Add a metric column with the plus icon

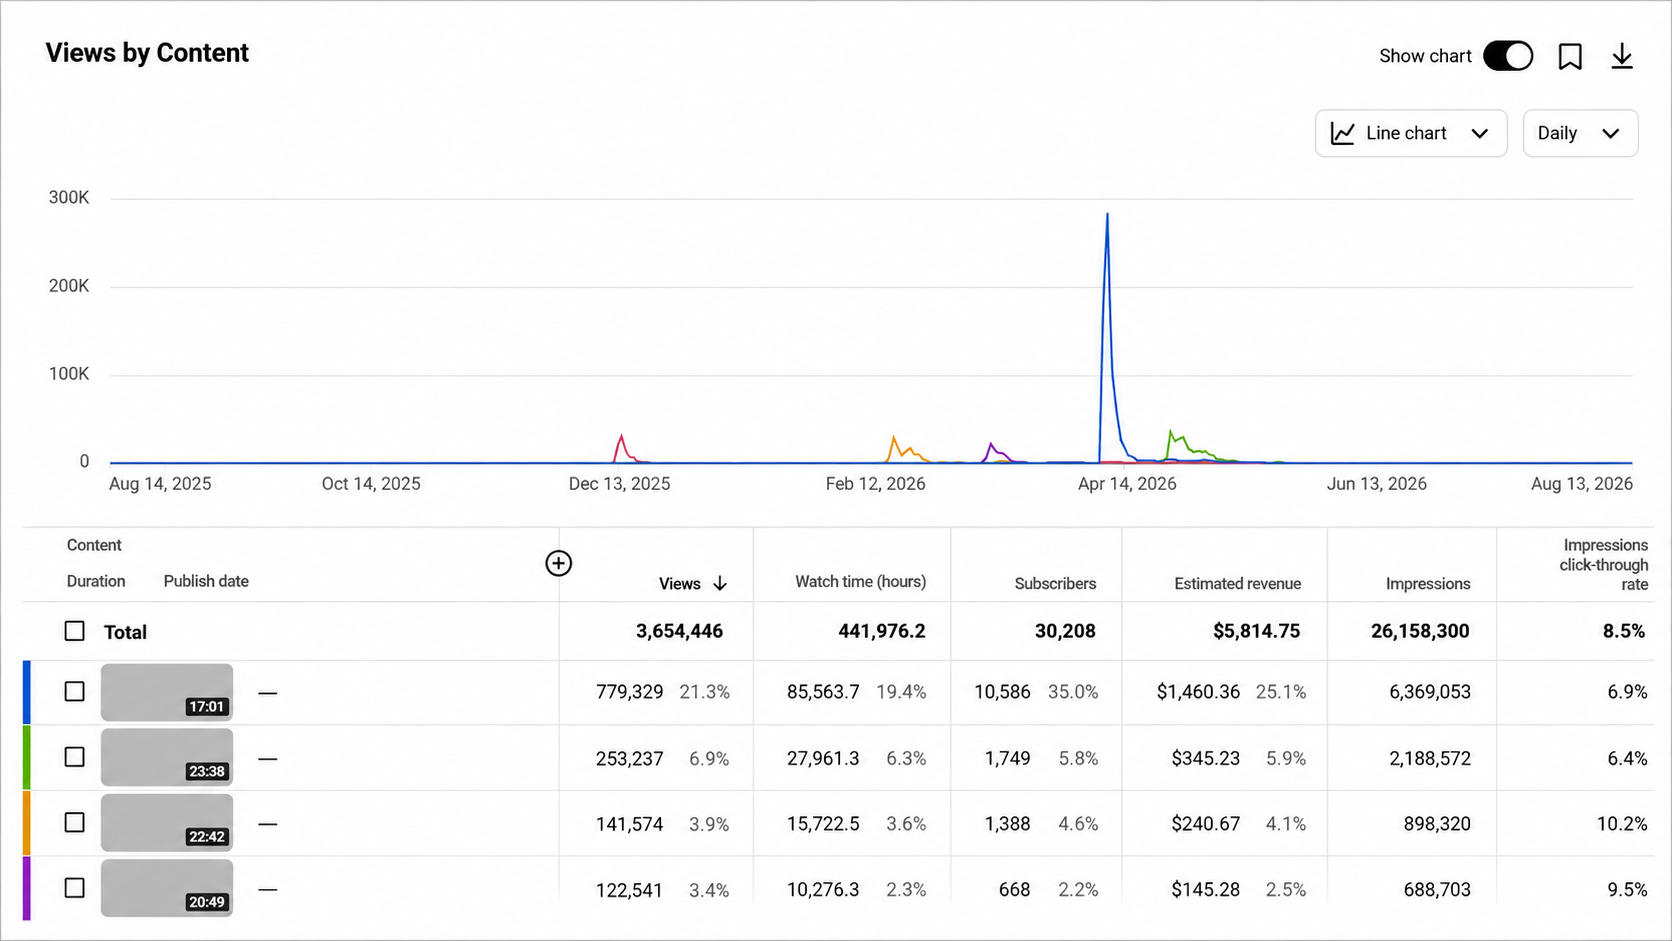[558, 564]
